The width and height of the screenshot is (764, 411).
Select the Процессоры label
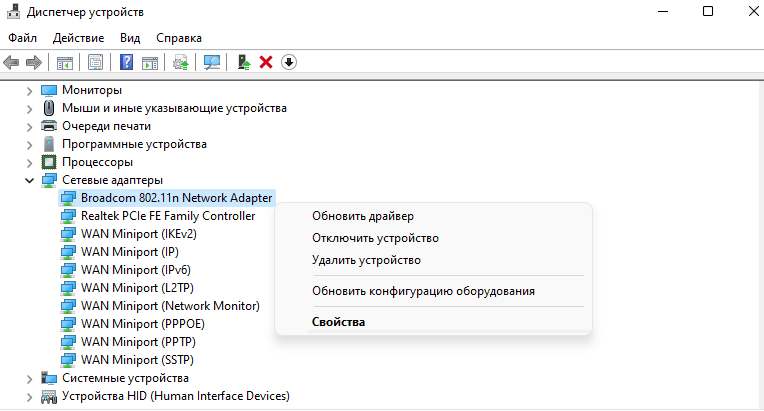[x=97, y=162]
